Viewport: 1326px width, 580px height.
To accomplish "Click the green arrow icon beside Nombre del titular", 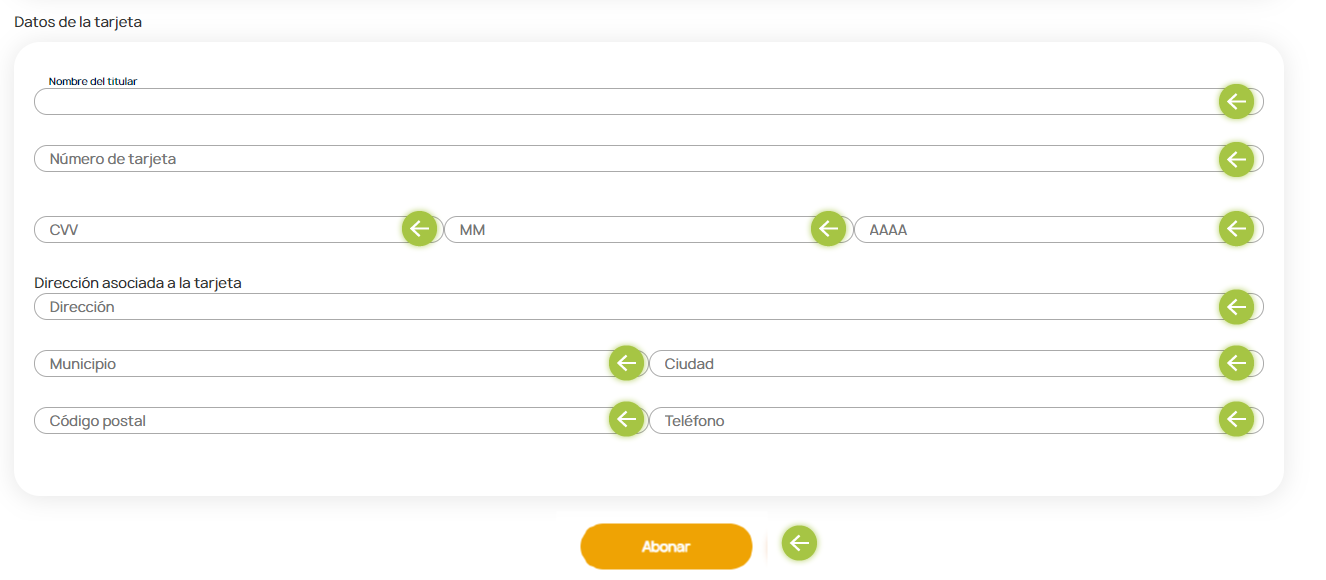I will 1237,102.
